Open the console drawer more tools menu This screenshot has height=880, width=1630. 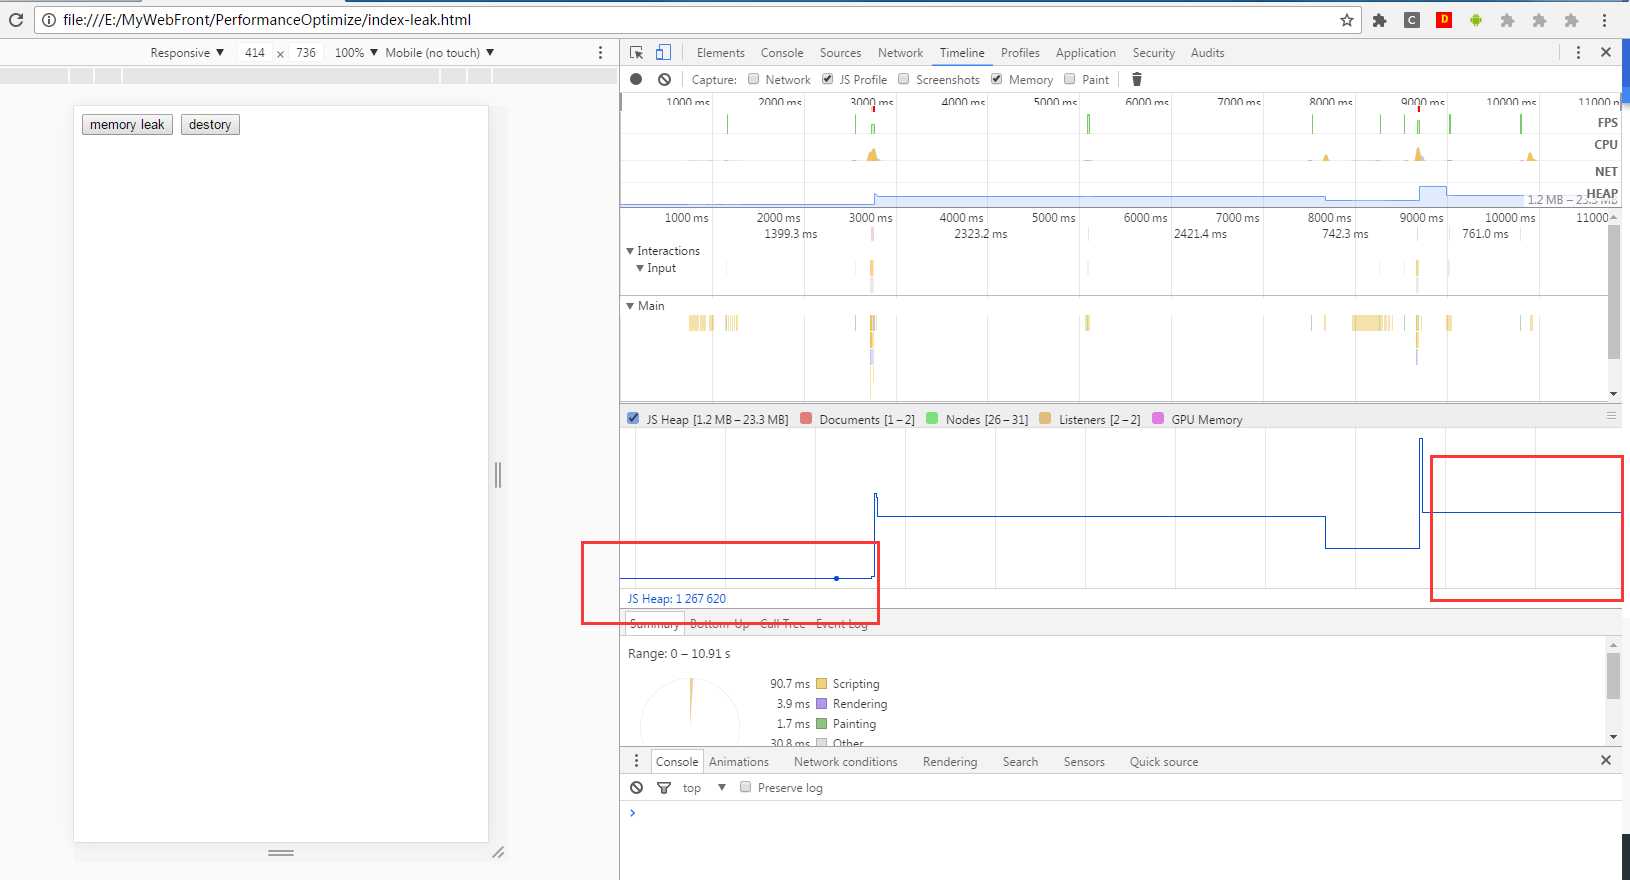click(x=637, y=762)
